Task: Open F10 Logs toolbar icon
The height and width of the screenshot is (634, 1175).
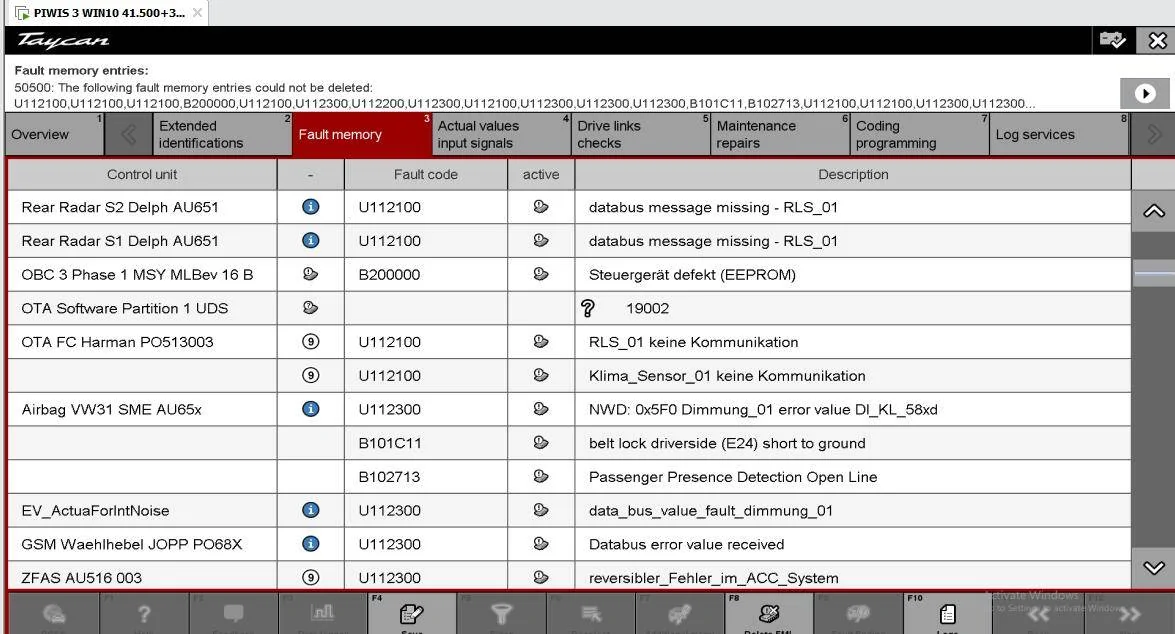Action: click(x=947, y=615)
